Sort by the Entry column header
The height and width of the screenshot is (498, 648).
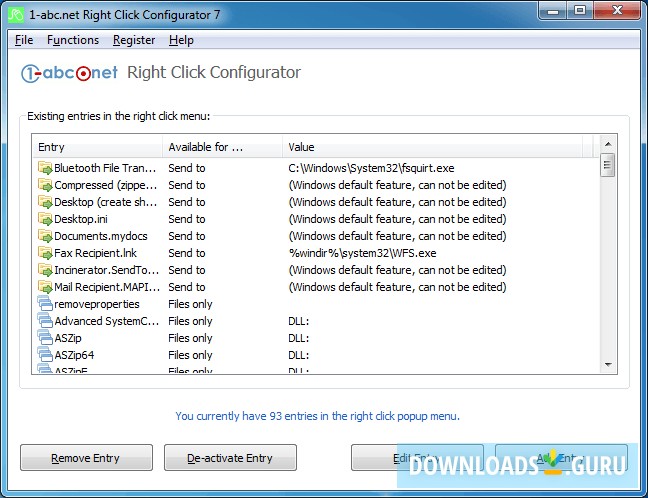click(98, 147)
